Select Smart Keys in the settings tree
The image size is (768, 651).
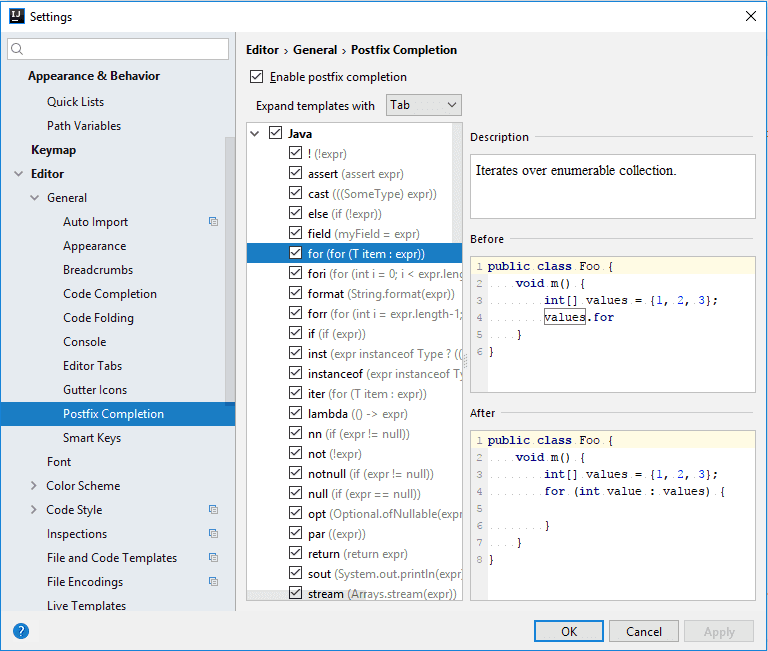(92, 438)
